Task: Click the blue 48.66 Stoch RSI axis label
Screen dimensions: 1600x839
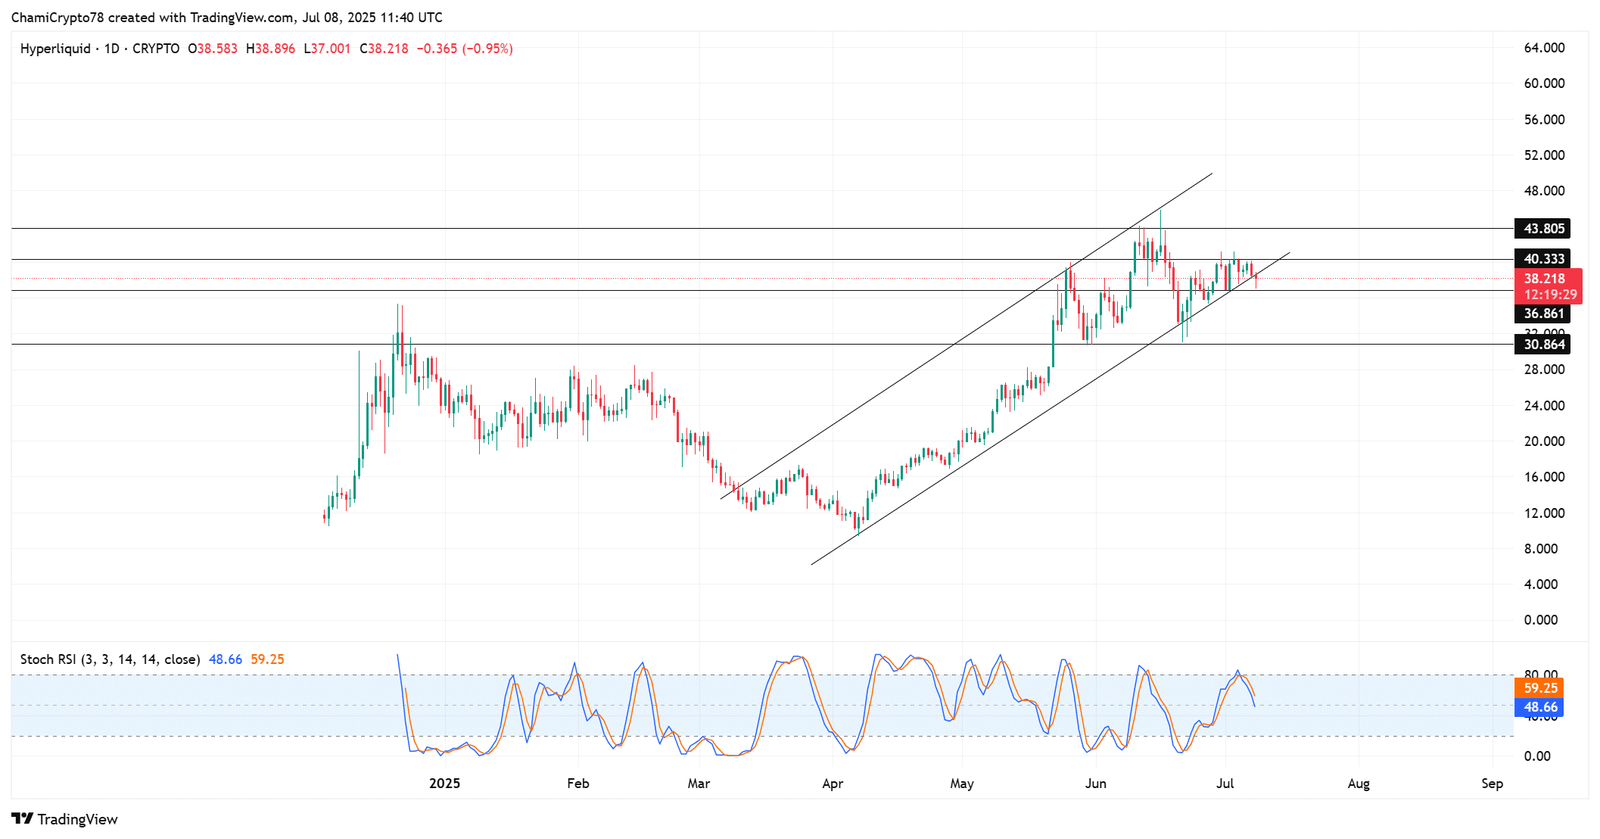Action: [1540, 707]
